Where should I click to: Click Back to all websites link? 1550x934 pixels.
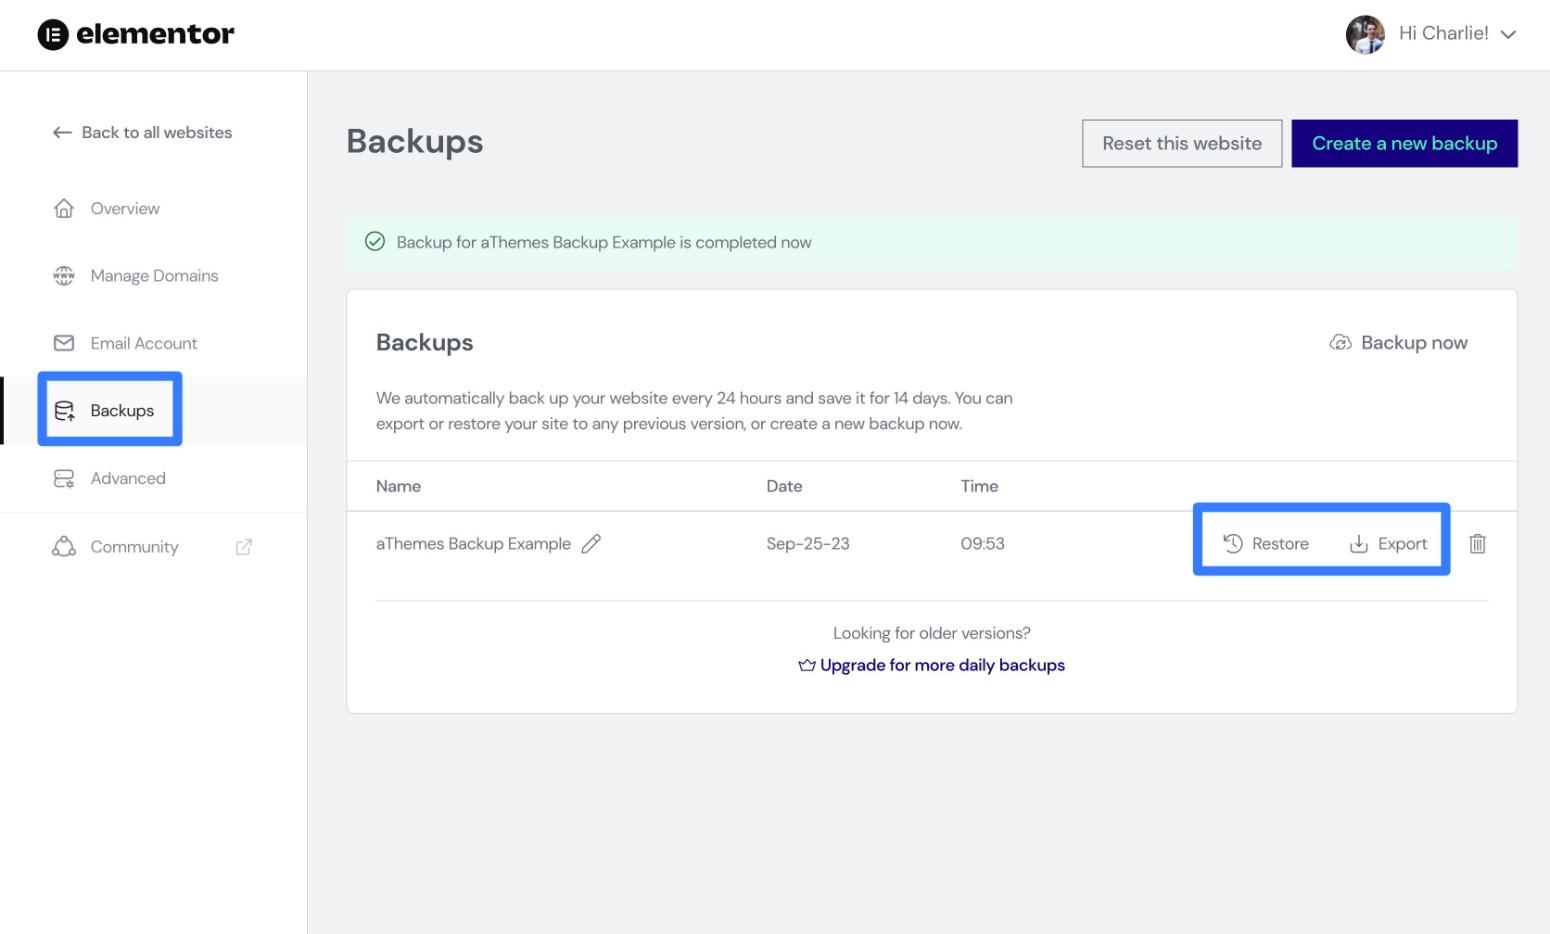[x=157, y=132]
